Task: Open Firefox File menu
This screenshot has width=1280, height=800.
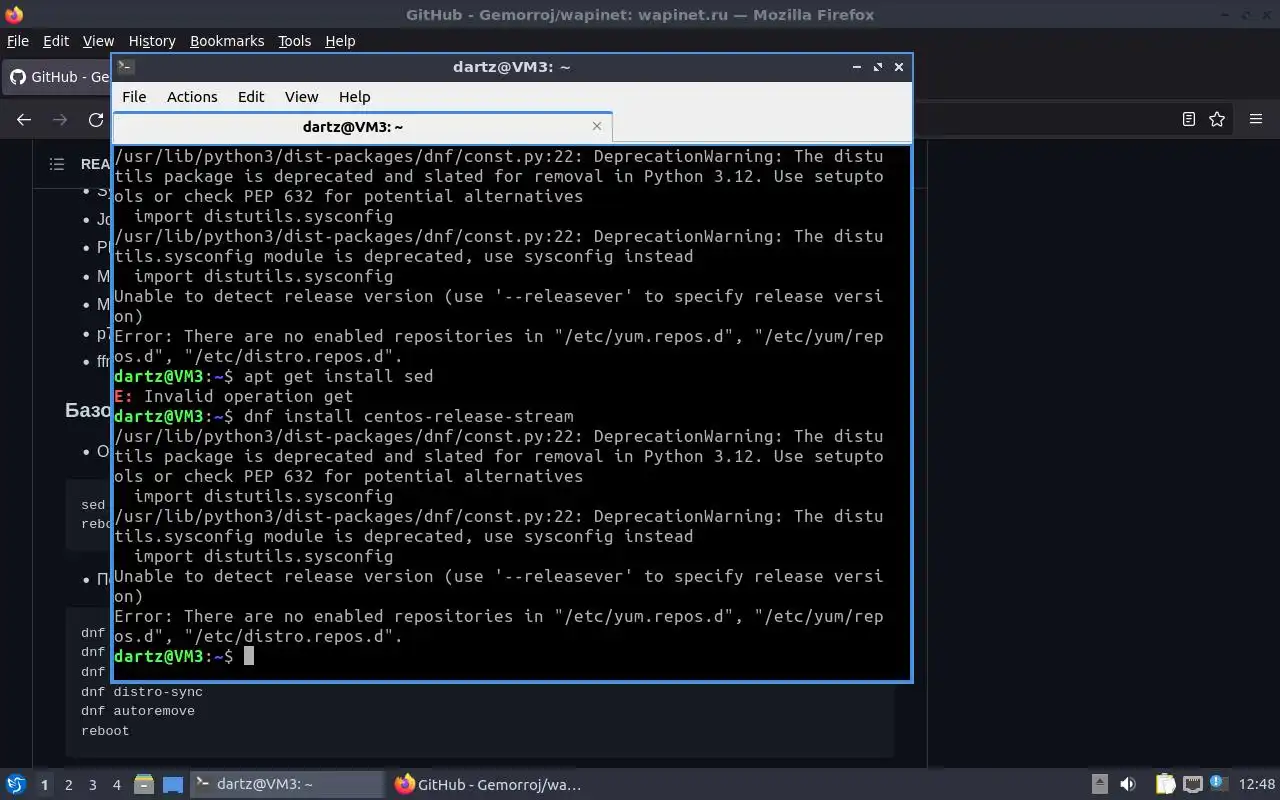Action: pyautogui.click(x=18, y=41)
